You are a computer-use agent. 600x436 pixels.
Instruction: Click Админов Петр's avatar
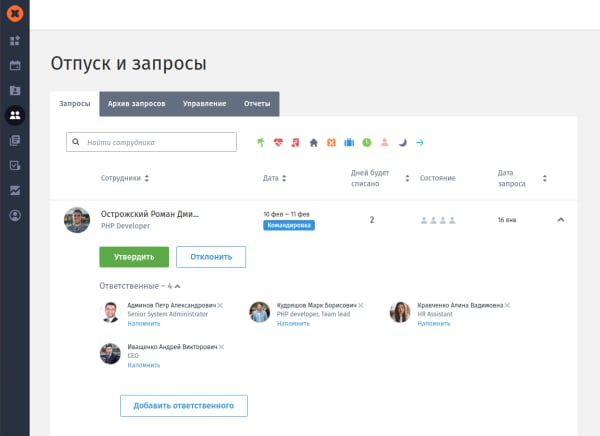[x=110, y=312]
